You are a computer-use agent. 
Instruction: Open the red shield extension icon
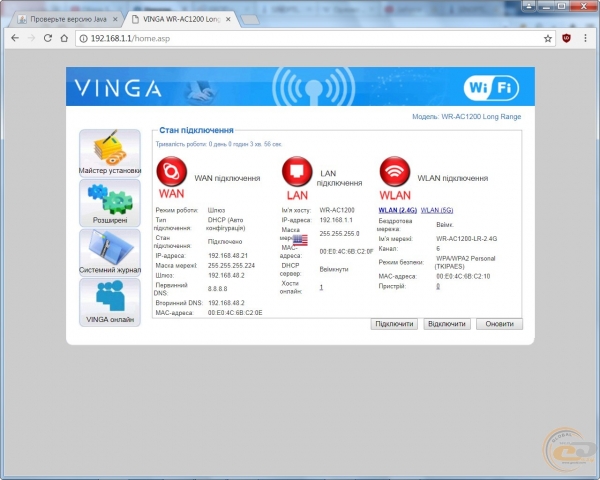566,38
